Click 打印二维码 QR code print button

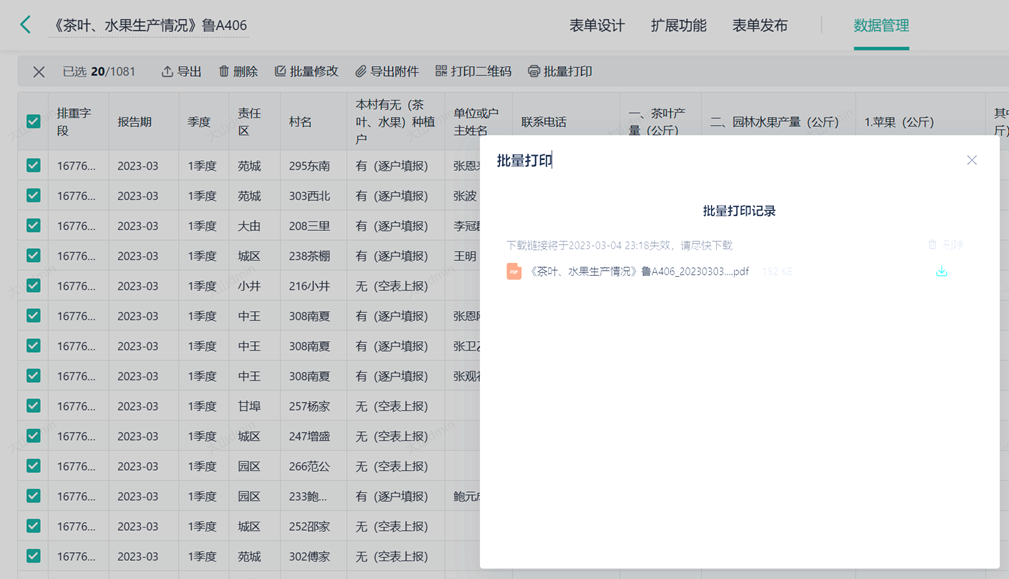click(x=473, y=72)
